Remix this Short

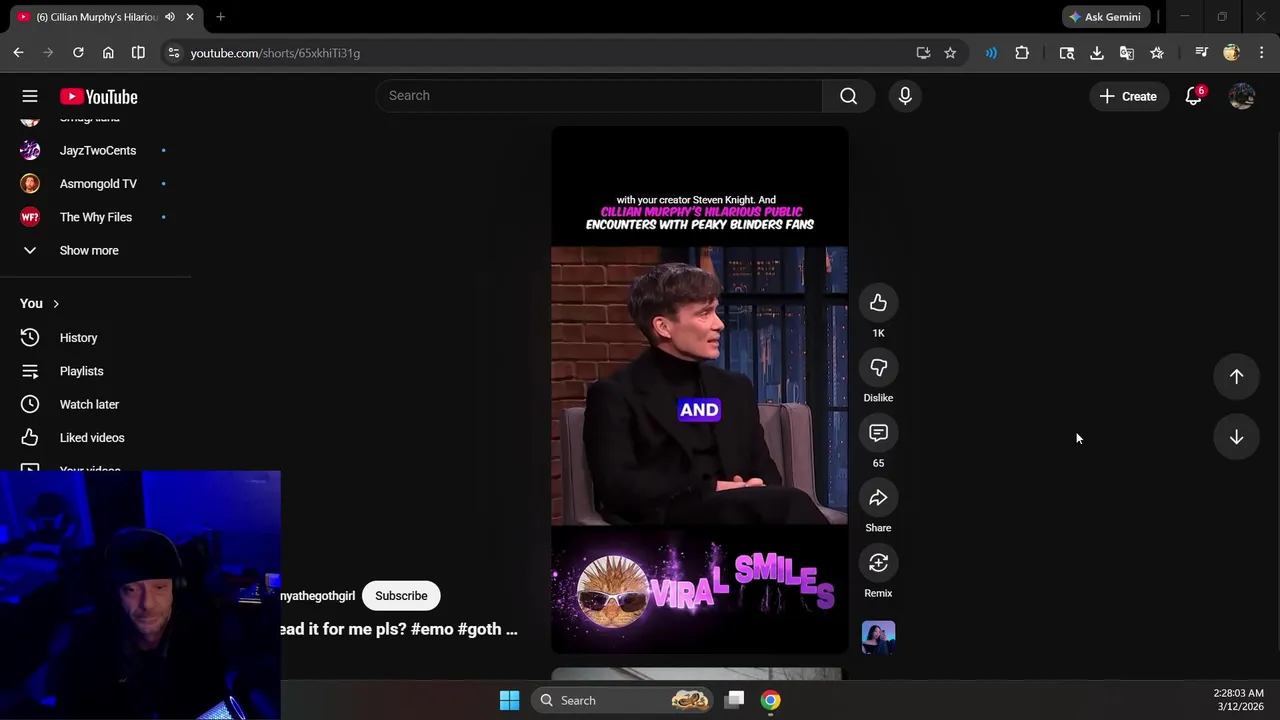click(x=878, y=563)
